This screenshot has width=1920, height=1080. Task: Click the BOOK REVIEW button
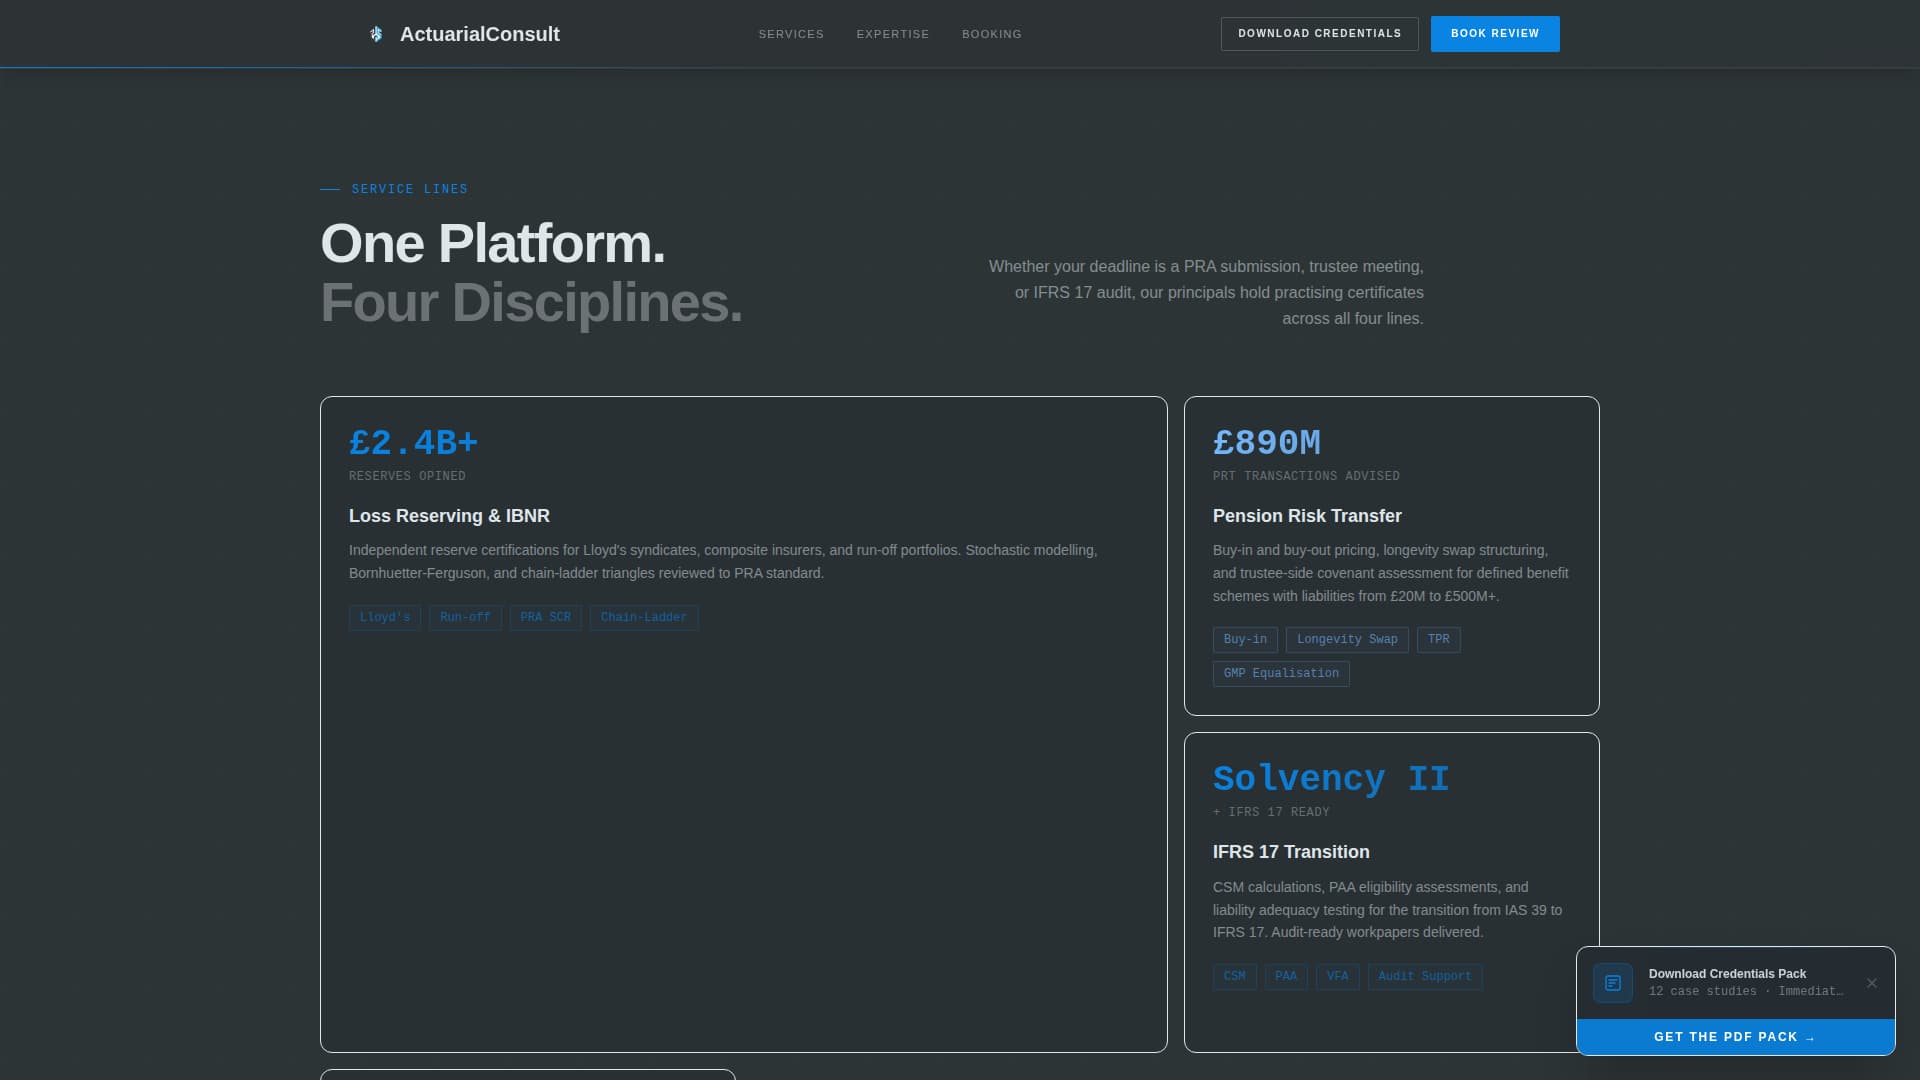1494,33
